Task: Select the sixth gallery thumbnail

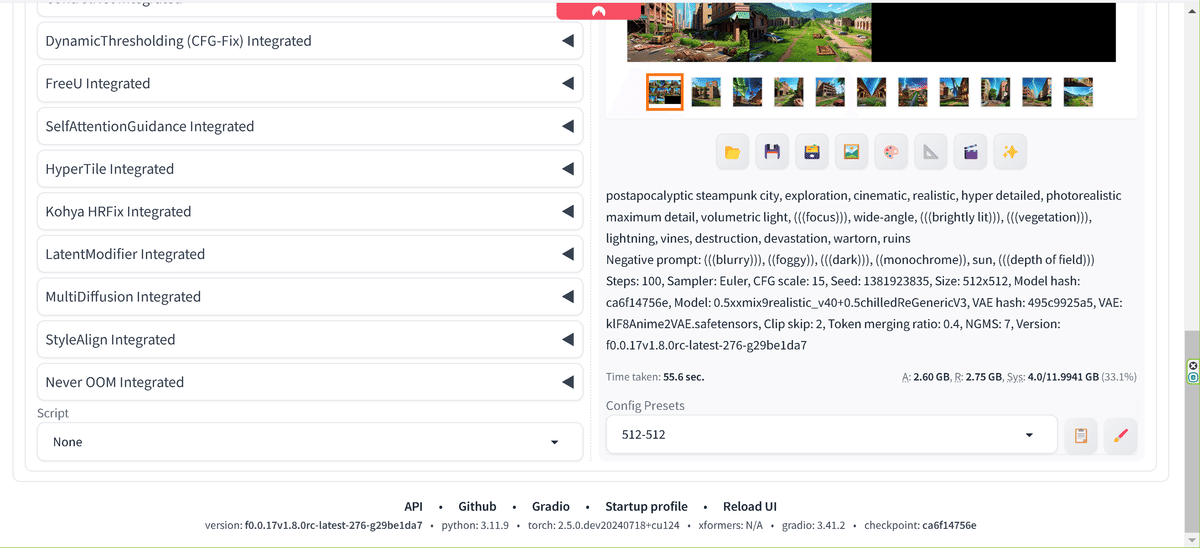Action: coord(871,92)
